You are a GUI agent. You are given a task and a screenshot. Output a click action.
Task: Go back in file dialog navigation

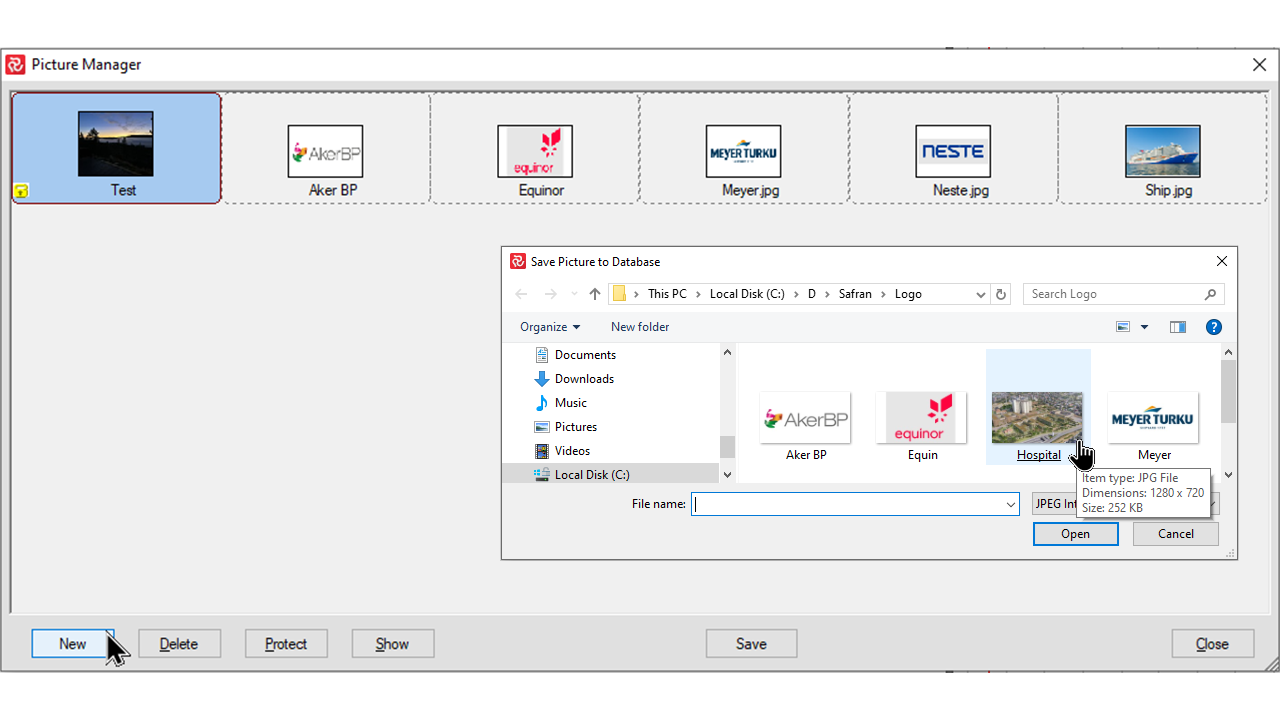click(x=521, y=294)
